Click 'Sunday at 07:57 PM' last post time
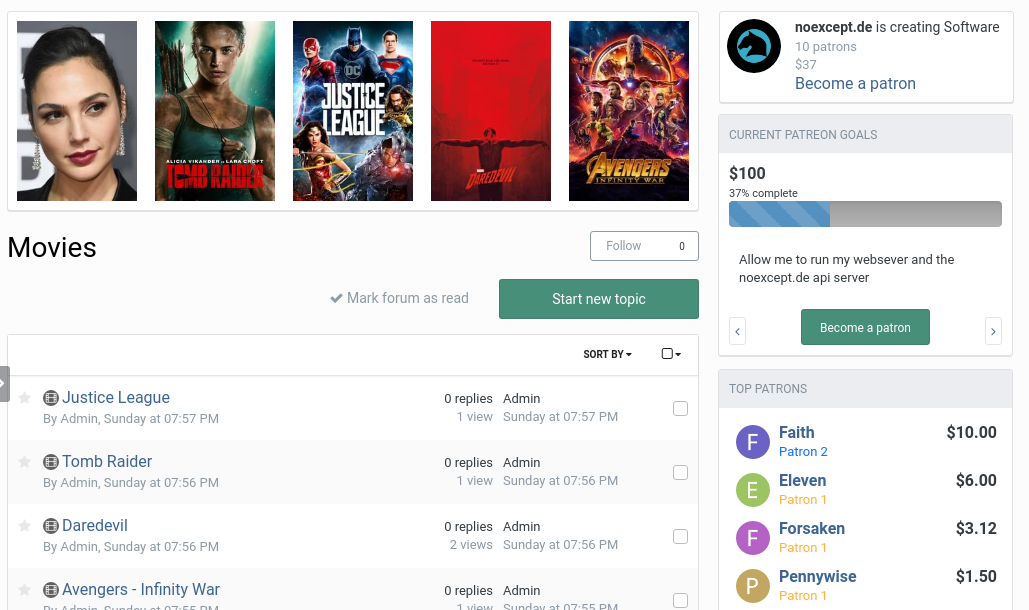The height and width of the screenshot is (610, 1029). (560, 417)
